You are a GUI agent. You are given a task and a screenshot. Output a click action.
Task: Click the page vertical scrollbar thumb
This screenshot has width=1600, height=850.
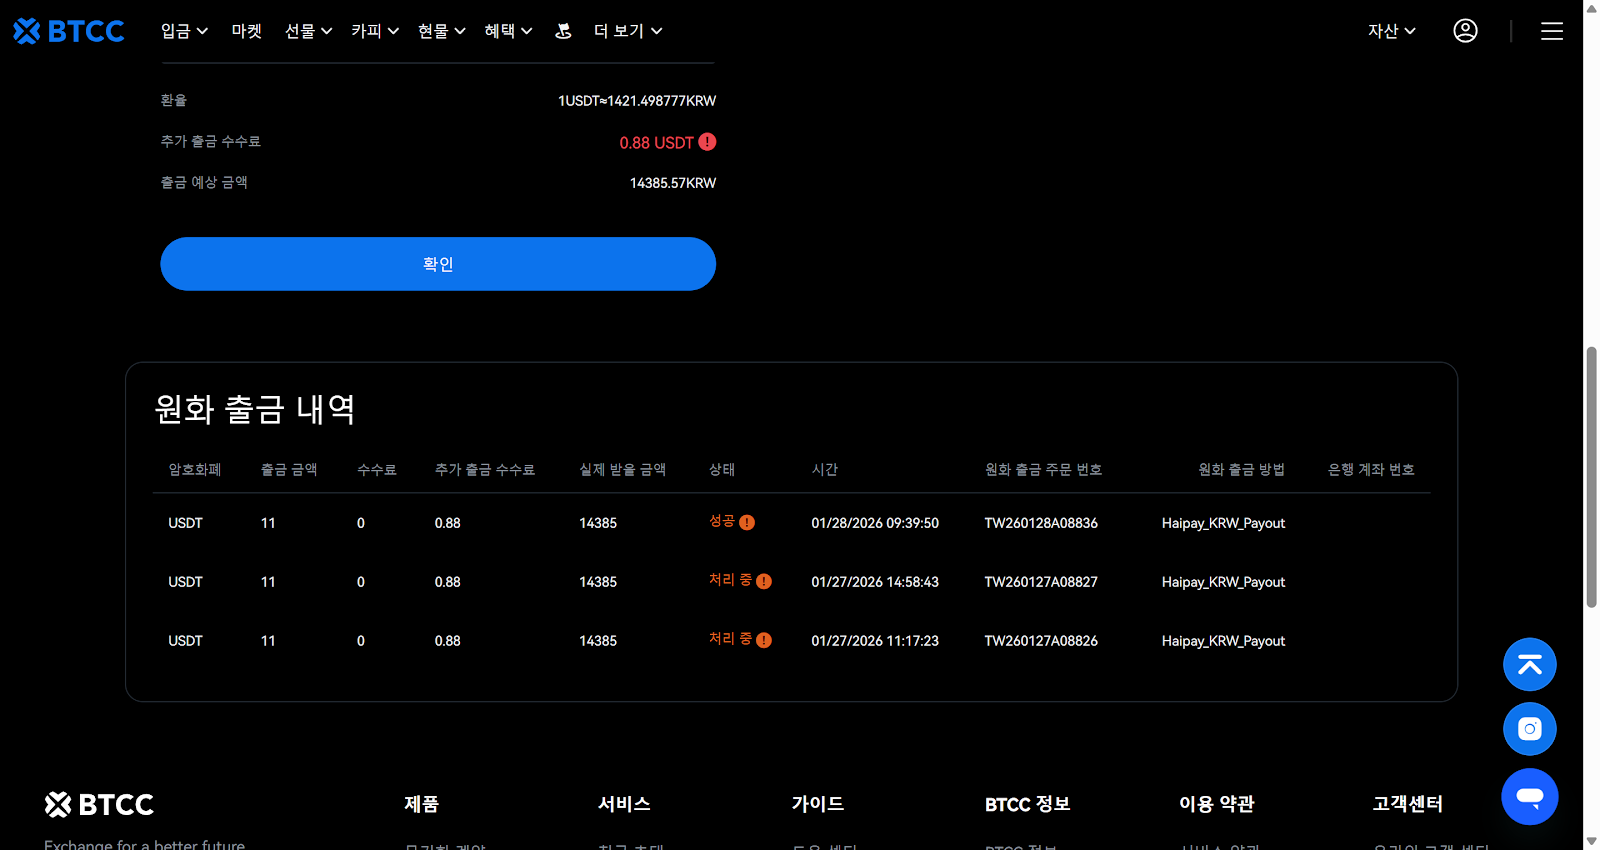(x=1591, y=477)
